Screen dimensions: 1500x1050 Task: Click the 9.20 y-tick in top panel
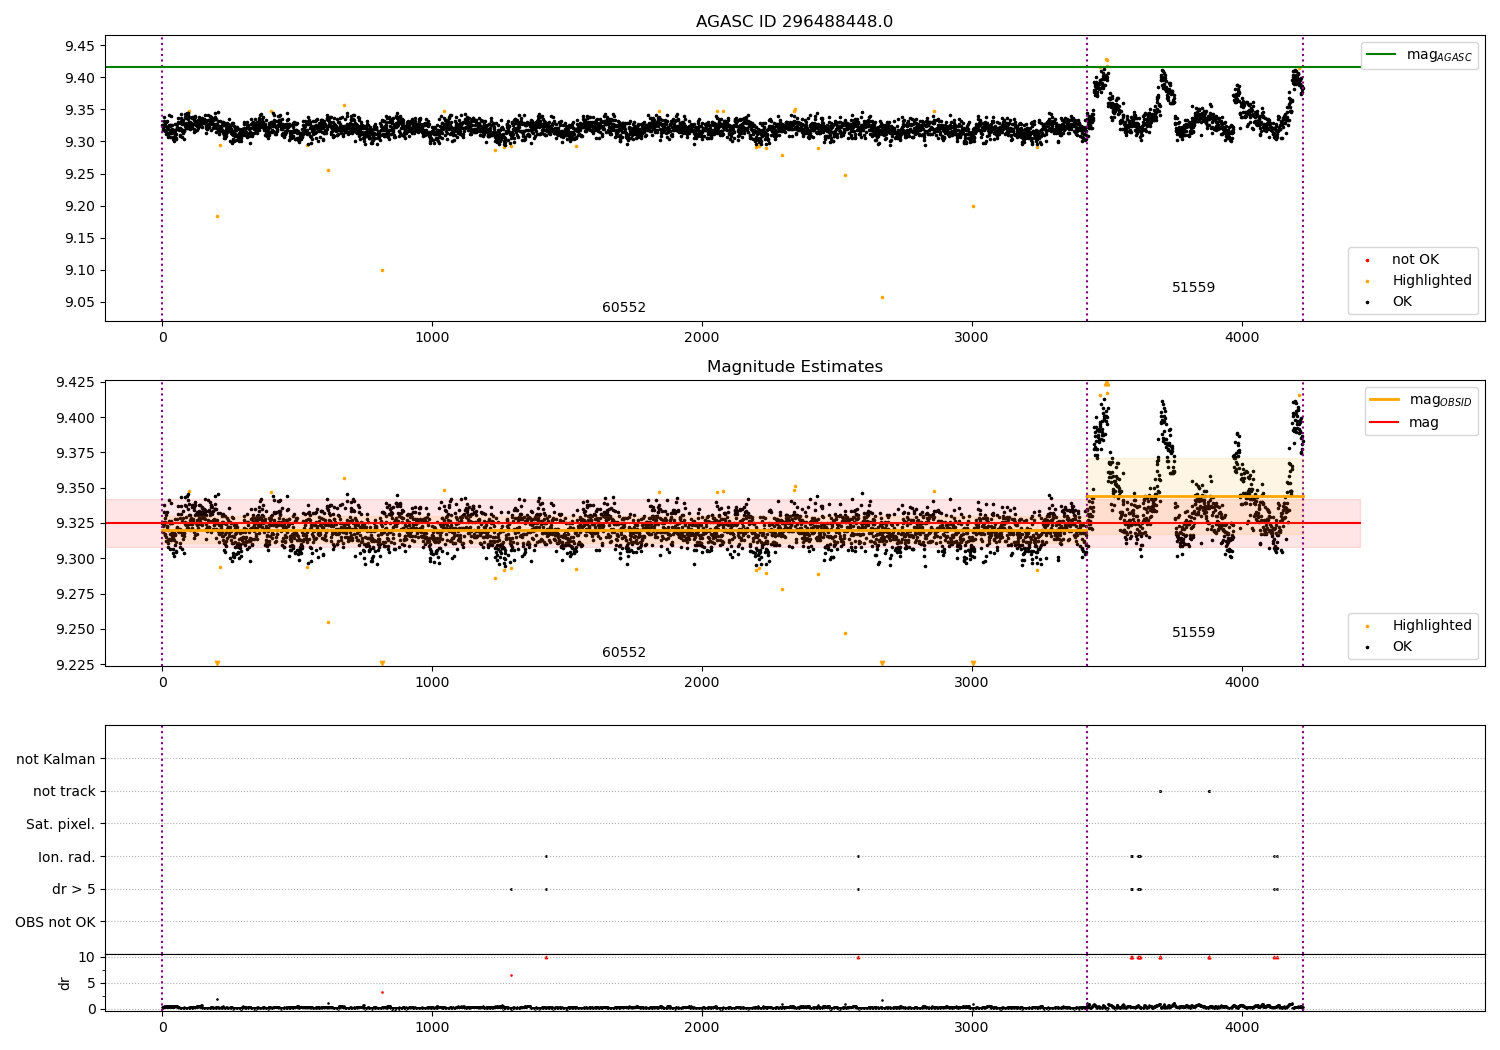(80, 207)
